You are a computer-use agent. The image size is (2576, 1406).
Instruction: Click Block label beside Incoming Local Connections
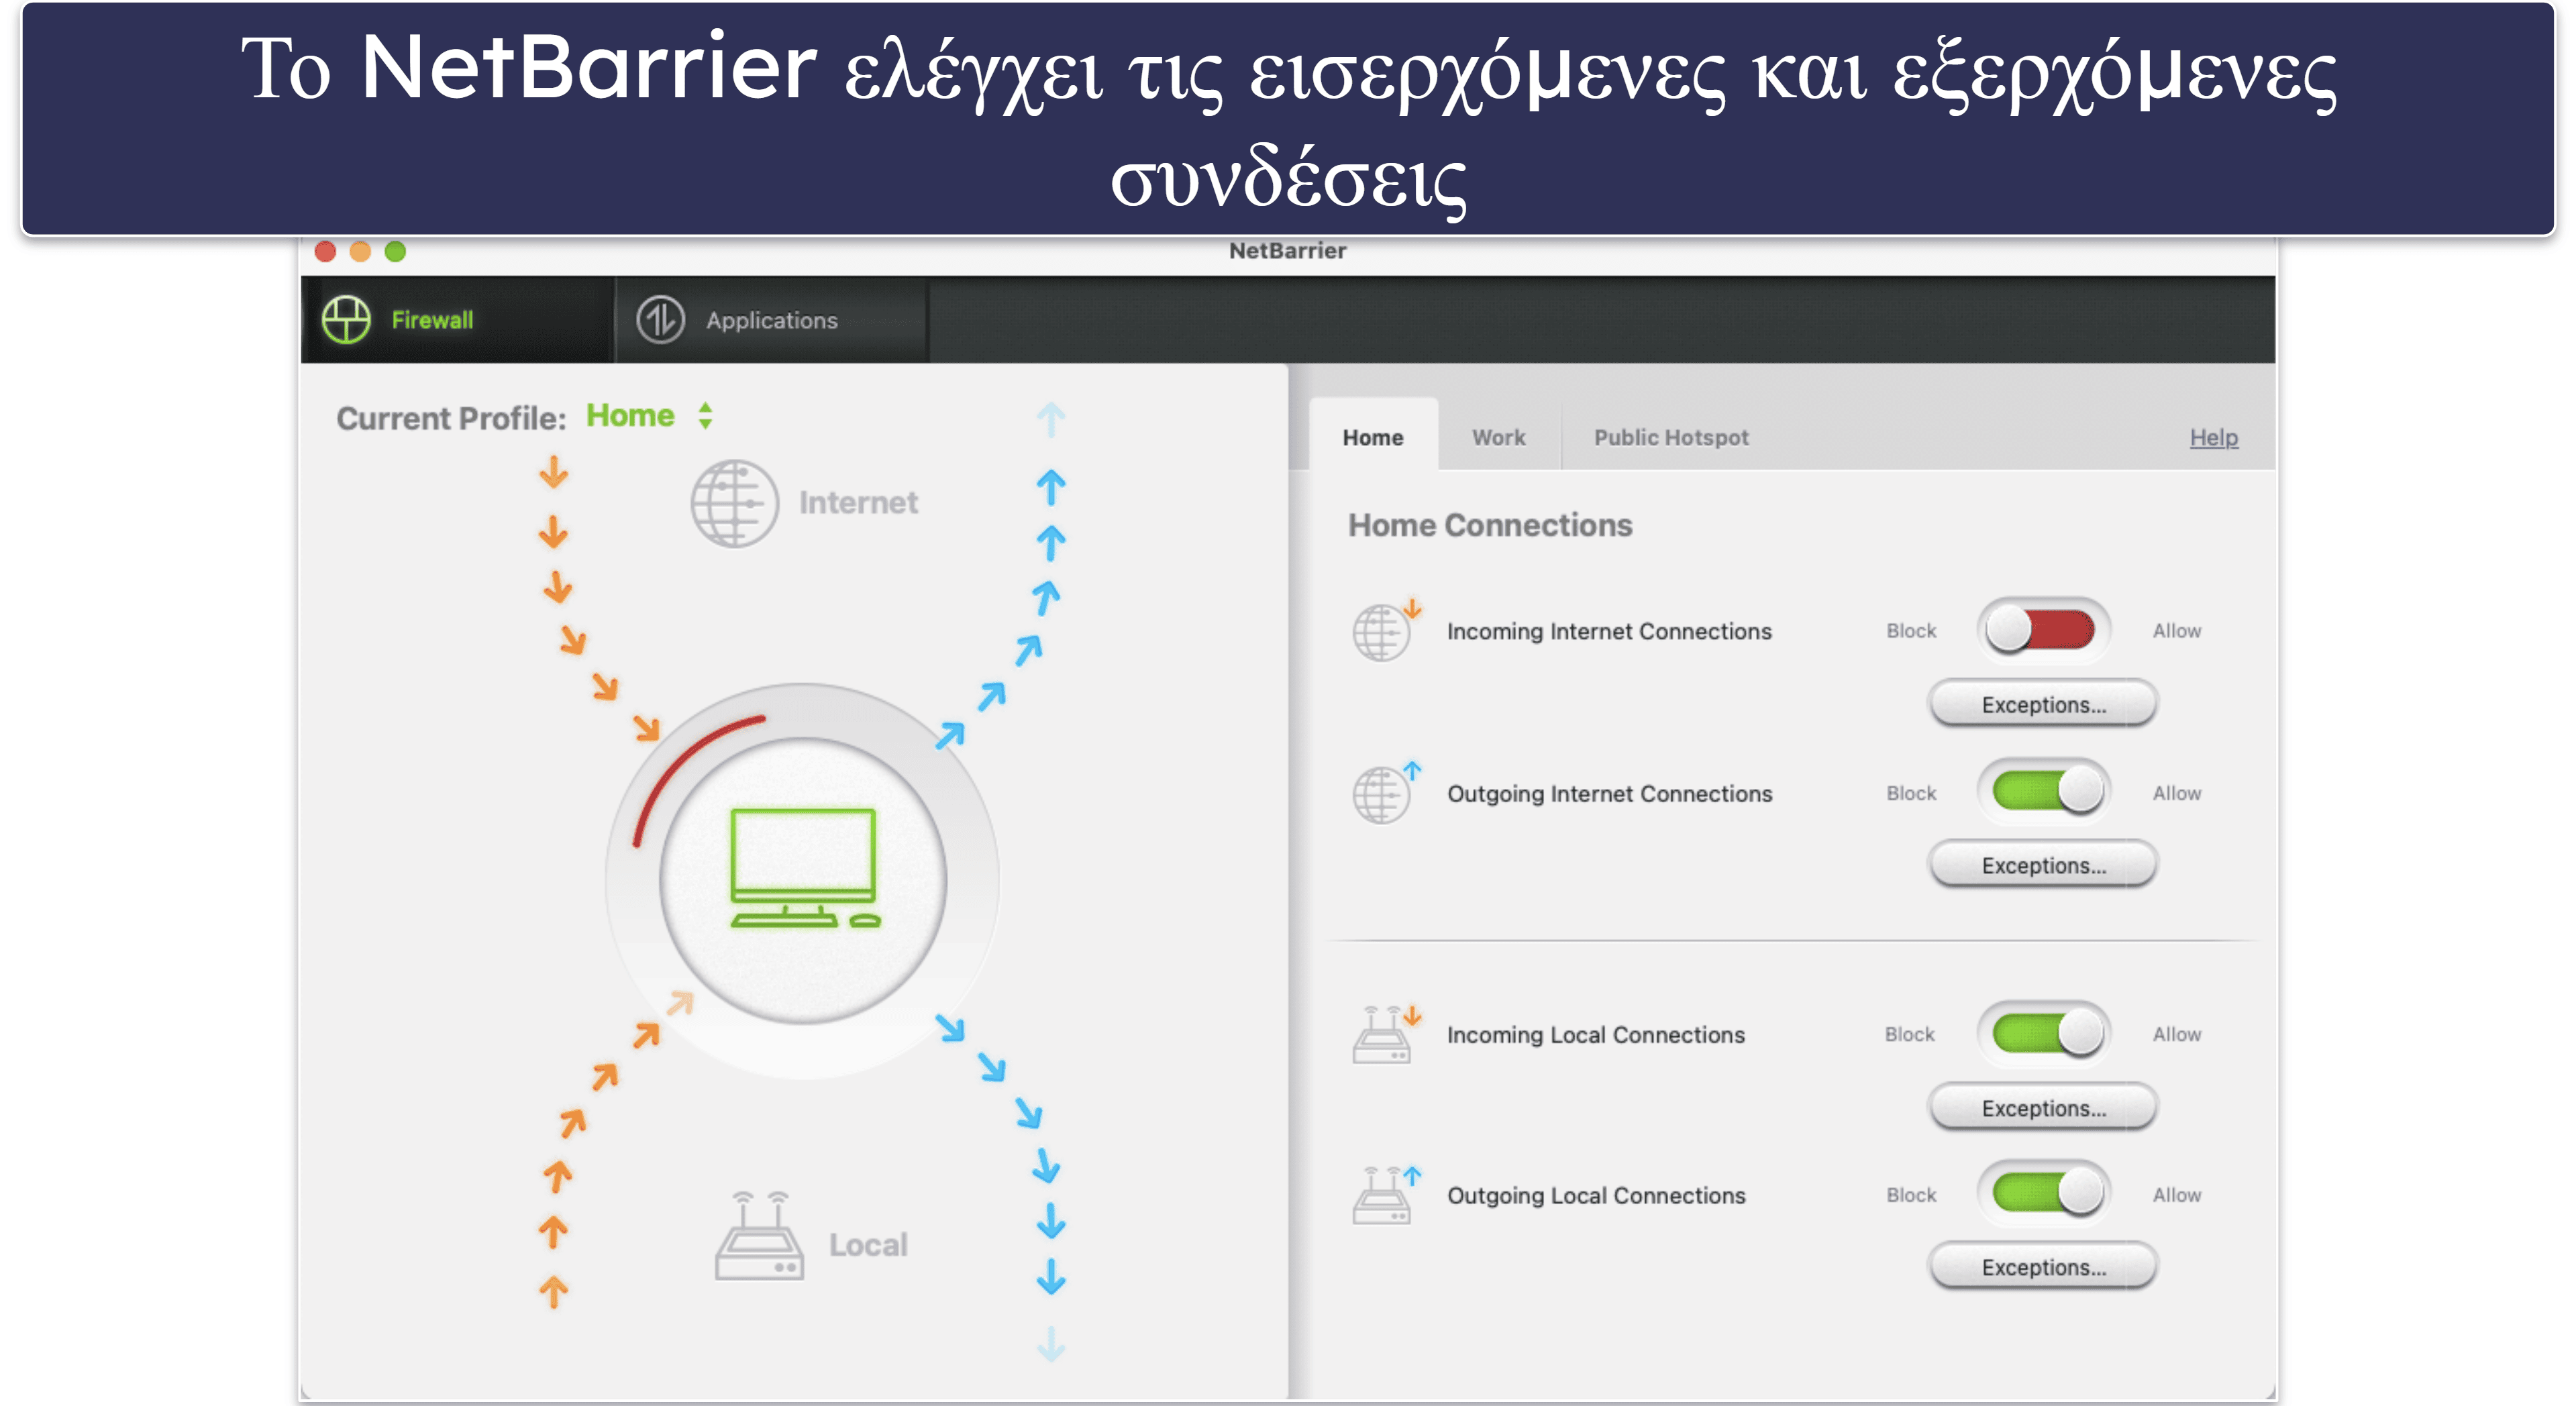pos(1910,1034)
